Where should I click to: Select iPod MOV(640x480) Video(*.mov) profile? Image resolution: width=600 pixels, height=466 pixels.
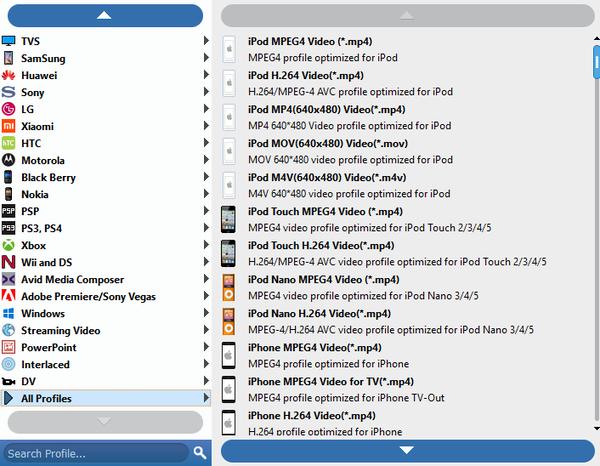click(404, 152)
